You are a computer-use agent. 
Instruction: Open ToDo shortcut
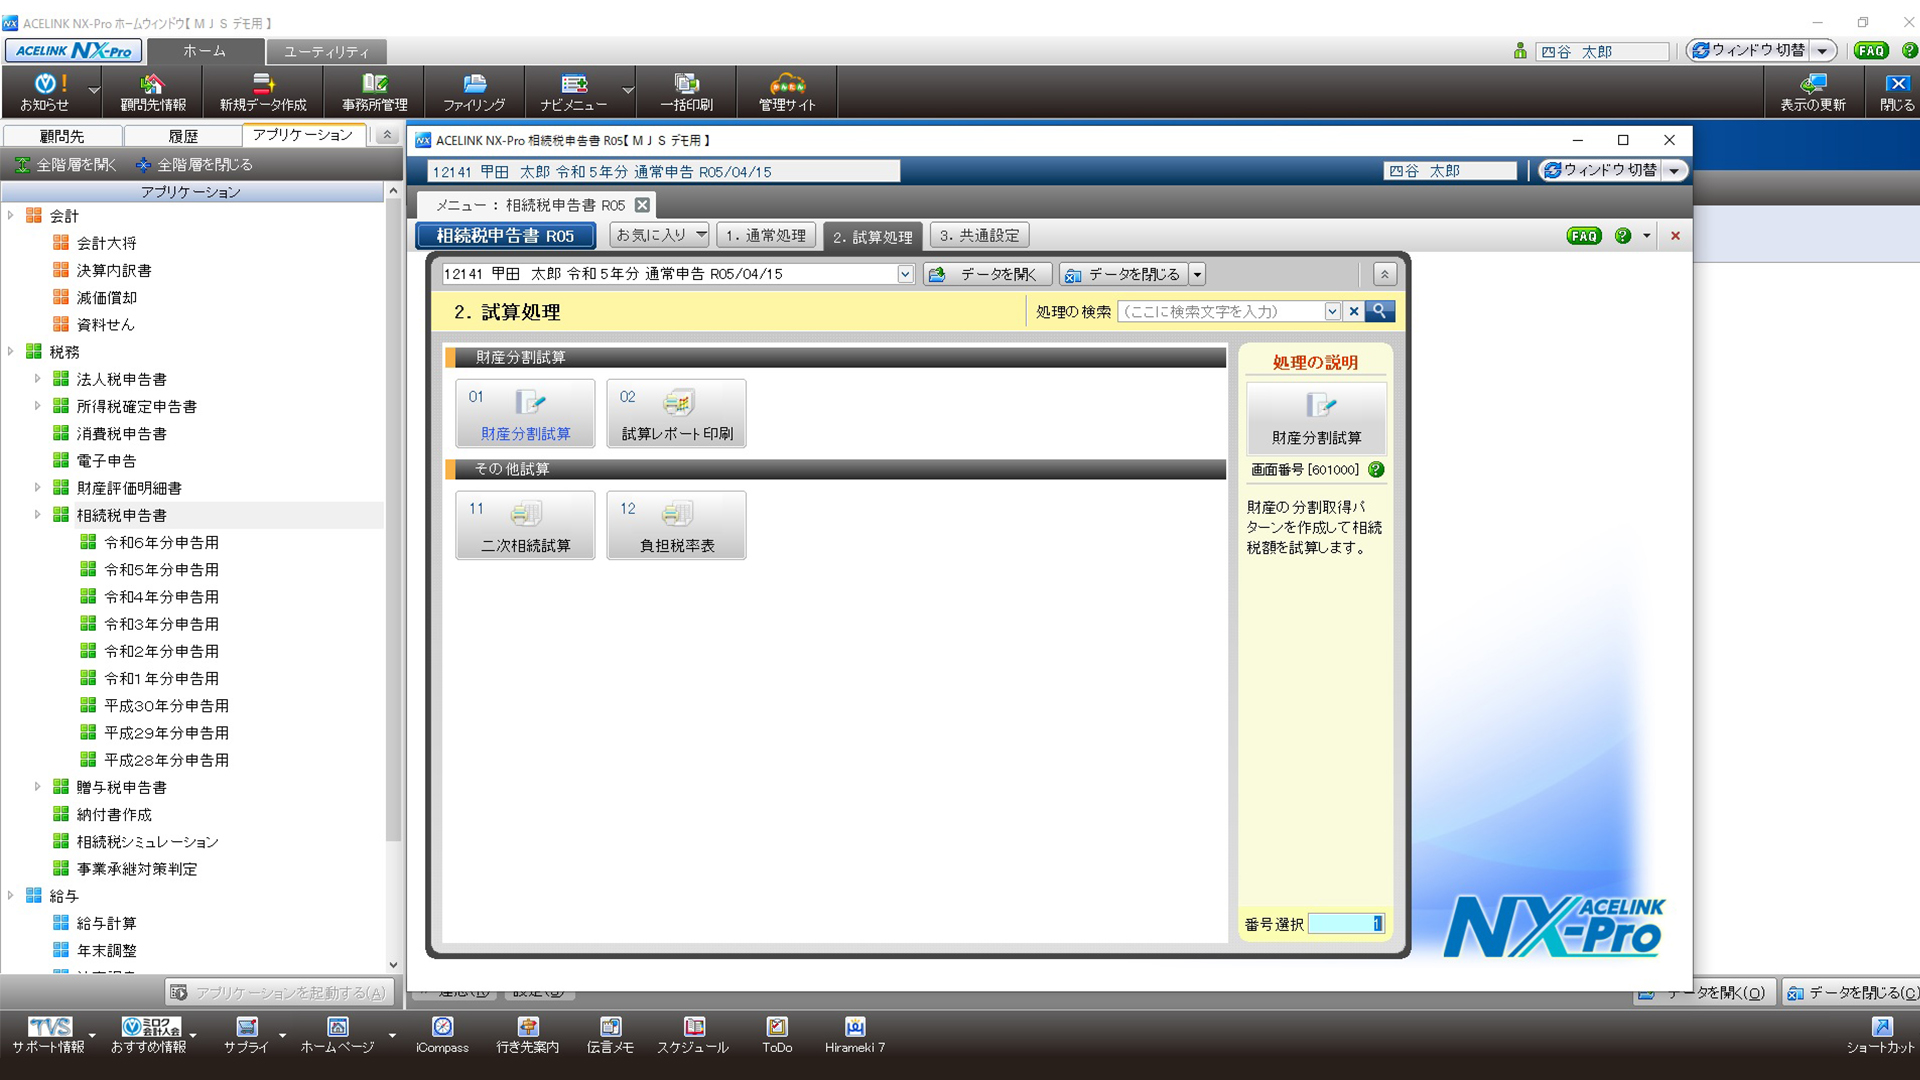(x=777, y=1035)
